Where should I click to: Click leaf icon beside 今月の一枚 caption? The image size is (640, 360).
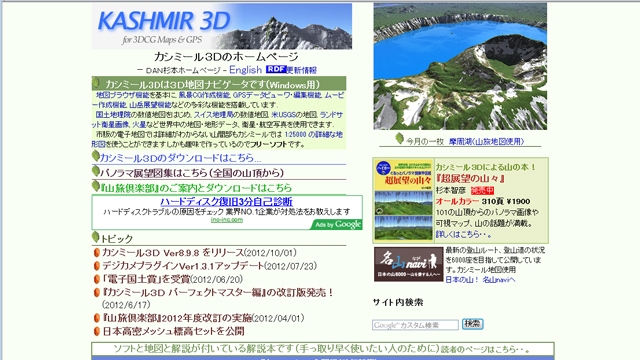click(x=400, y=139)
